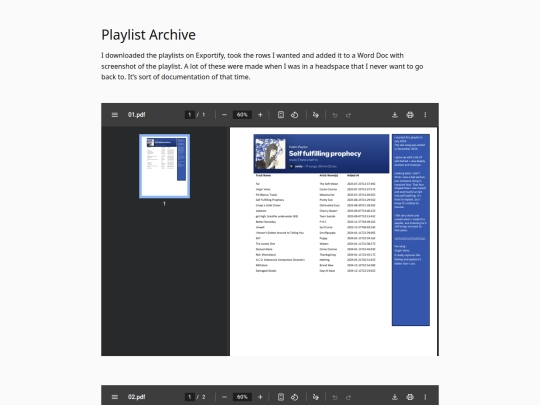The image size is (540, 405).
Task: Click the 02.pdf file title
Action: point(136,397)
